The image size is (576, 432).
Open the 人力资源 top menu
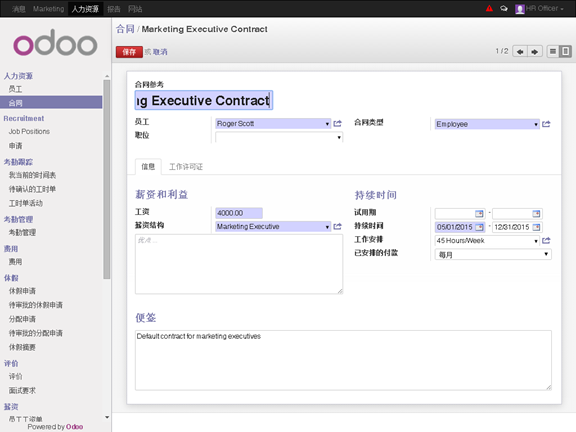tap(85, 9)
